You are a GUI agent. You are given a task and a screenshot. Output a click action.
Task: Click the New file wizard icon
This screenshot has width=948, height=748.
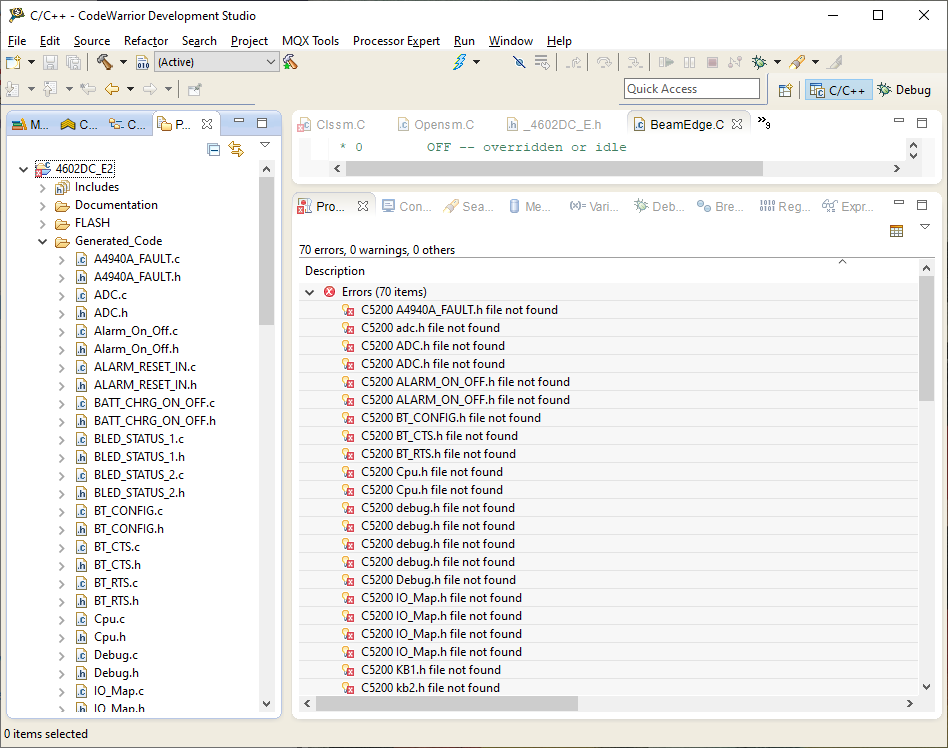tap(13, 62)
